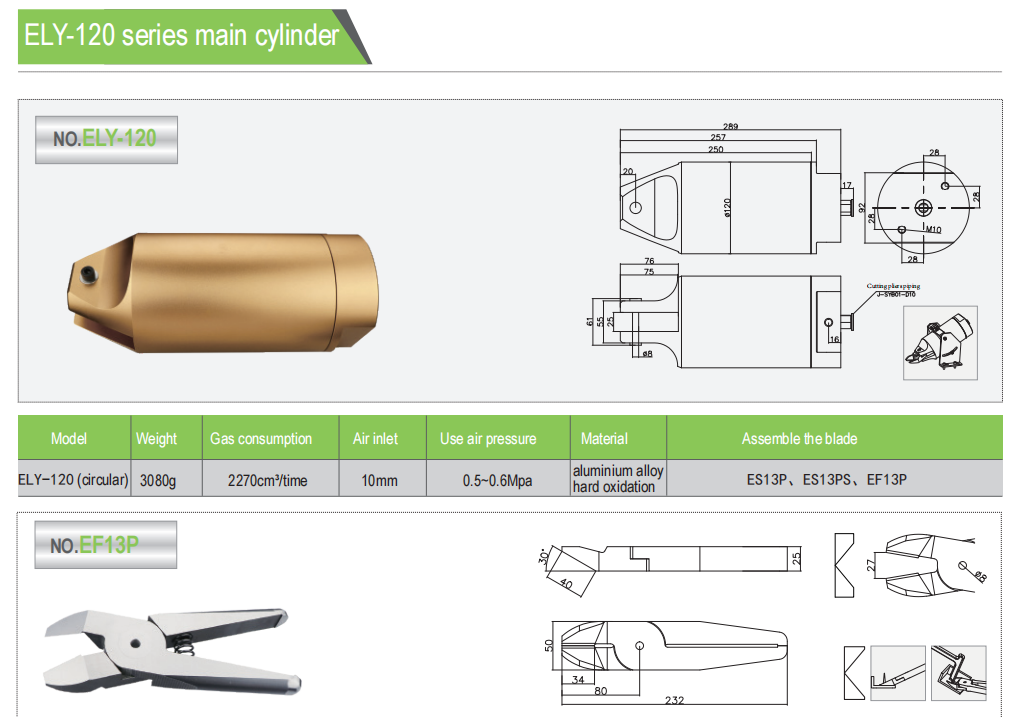Click the 'ELY-120 series main cylinder' heading

click(x=181, y=36)
